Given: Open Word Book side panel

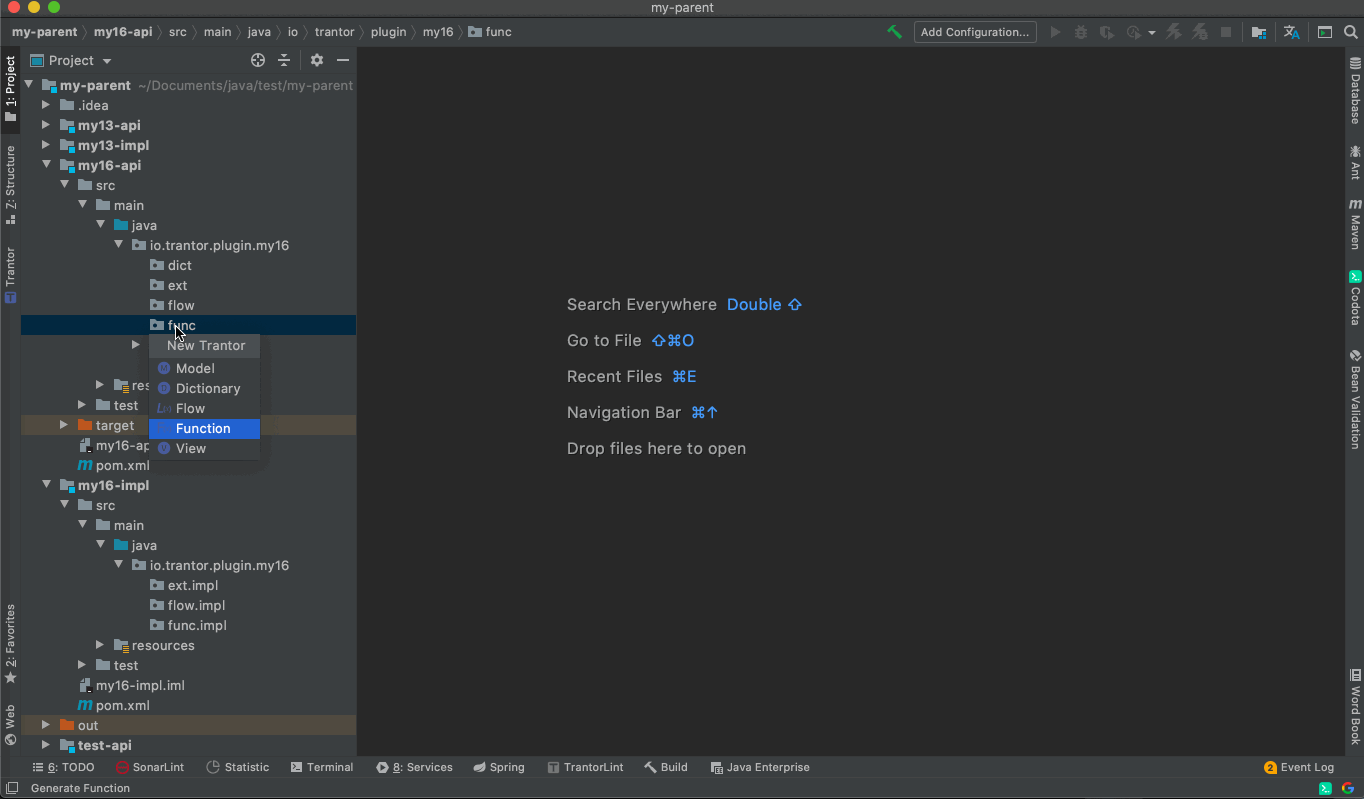Looking at the screenshot, I should coord(1355,707).
